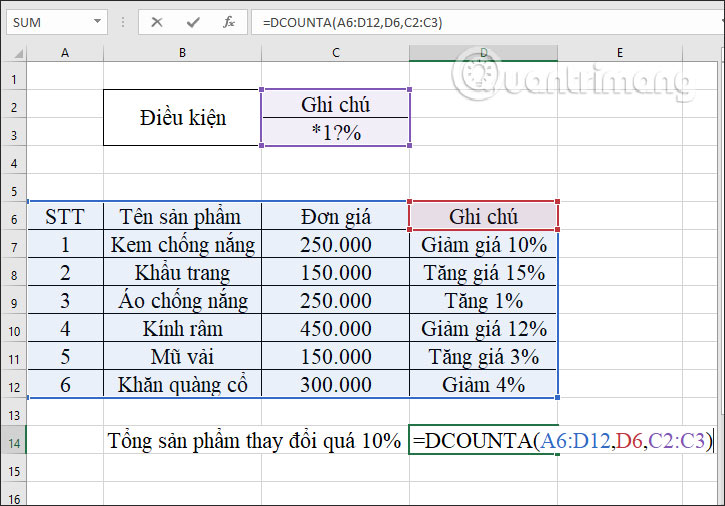The height and width of the screenshot is (506, 725).
Task: Click price cell '300.000'
Action: pyautogui.click(x=335, y=384)
